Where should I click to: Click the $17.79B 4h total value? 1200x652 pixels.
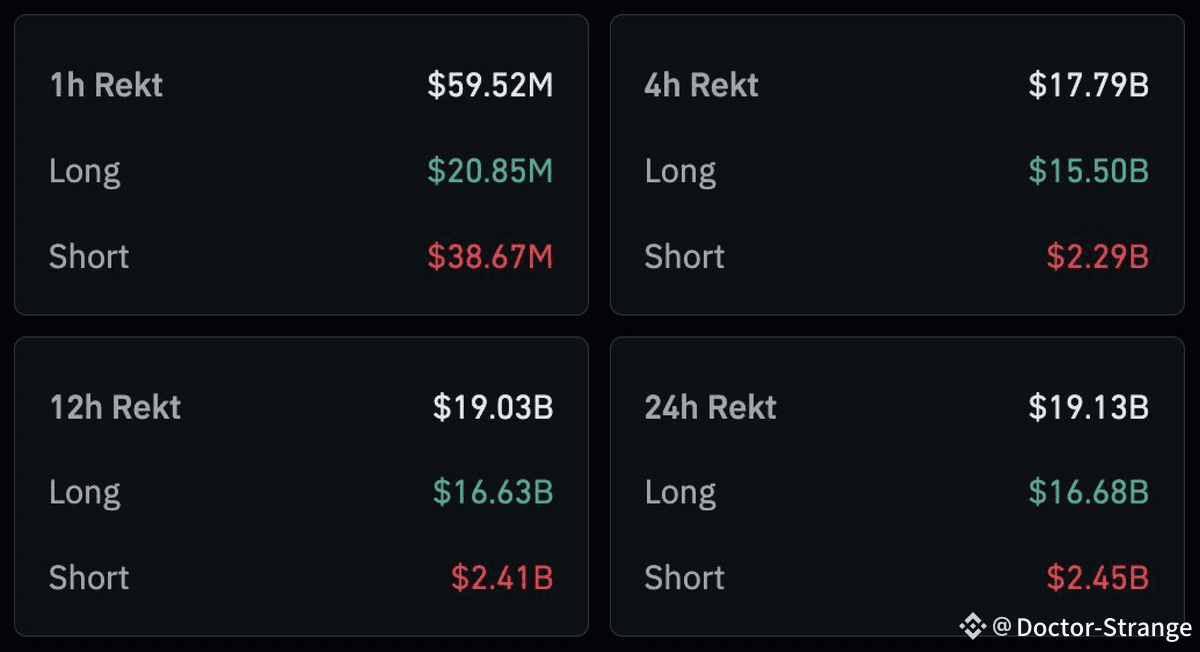(1089, 86)
